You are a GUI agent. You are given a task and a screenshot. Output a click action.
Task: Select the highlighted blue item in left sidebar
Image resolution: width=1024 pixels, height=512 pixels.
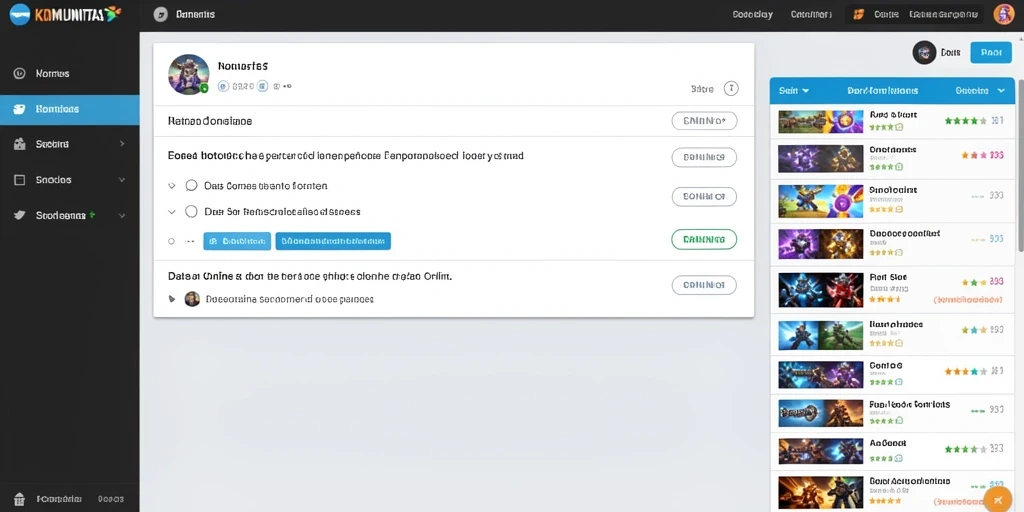[x=70, y=109]
